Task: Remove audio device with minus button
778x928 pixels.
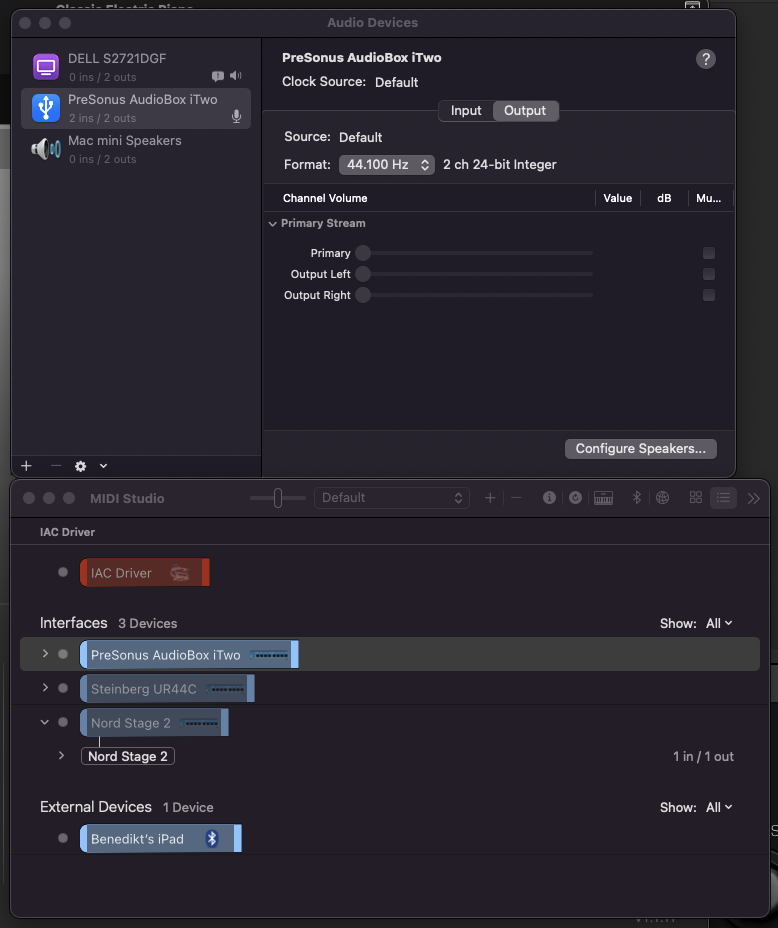Action: [x=56, y=466]
